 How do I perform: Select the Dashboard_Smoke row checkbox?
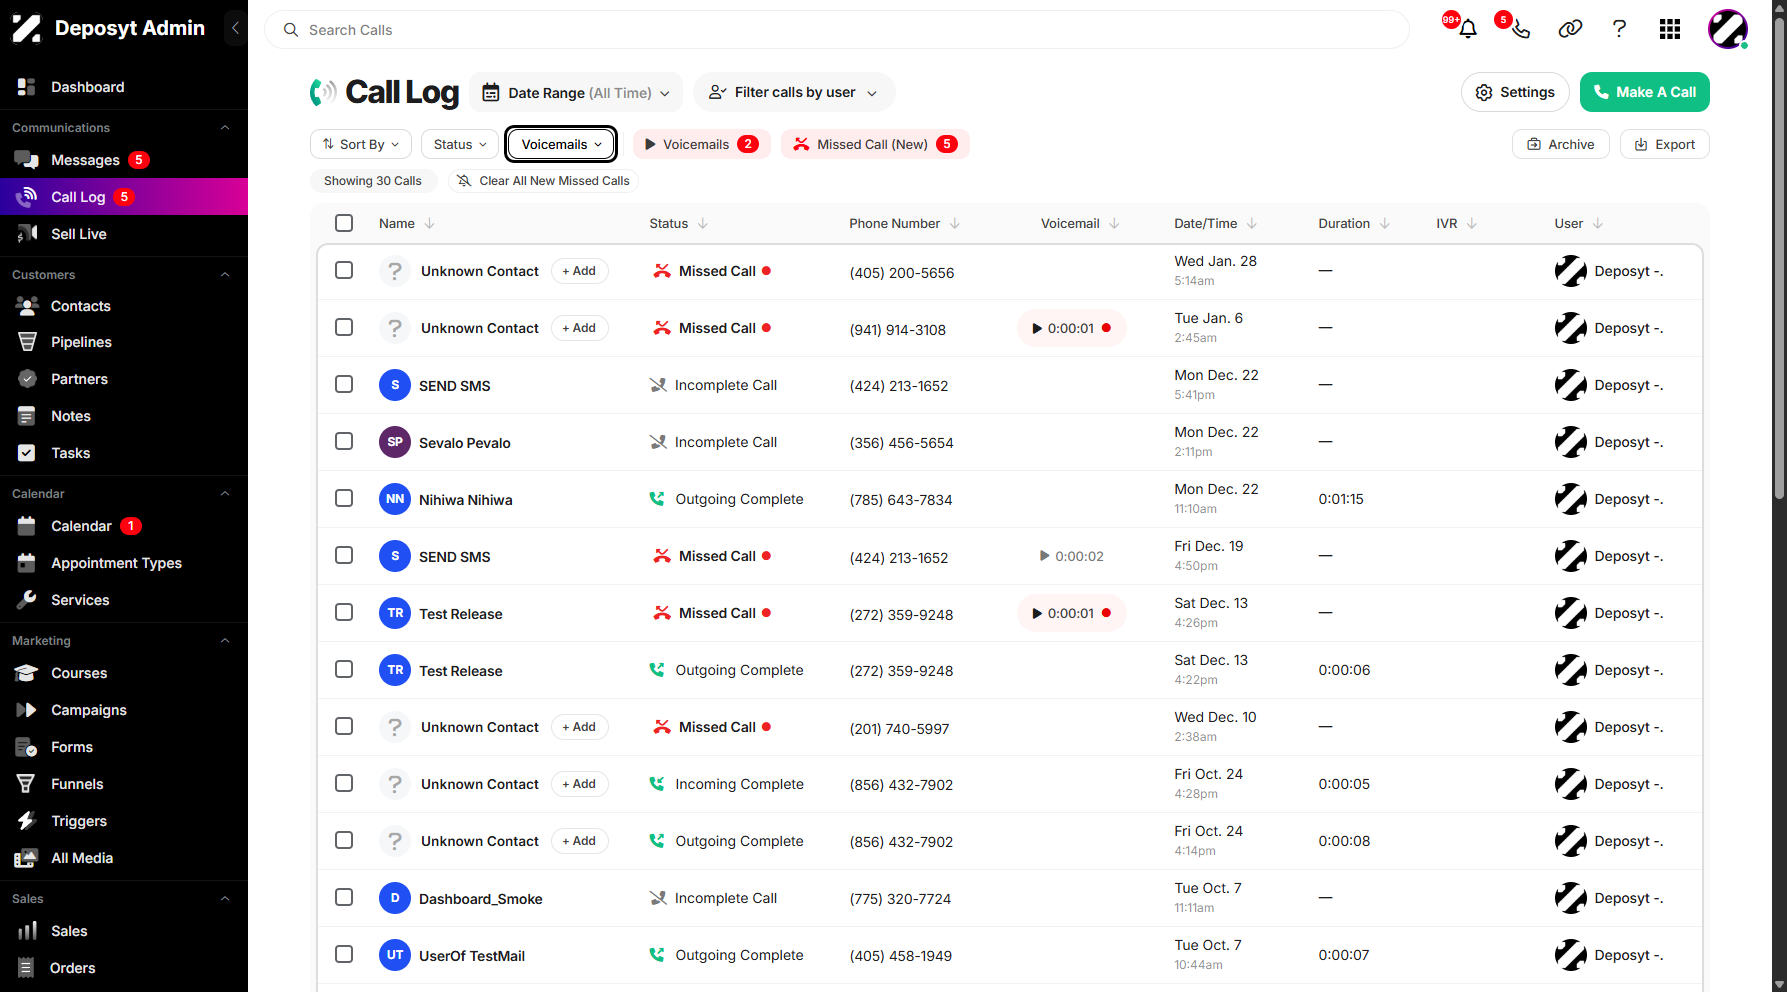pyautogui.click(x=344, y=897)
